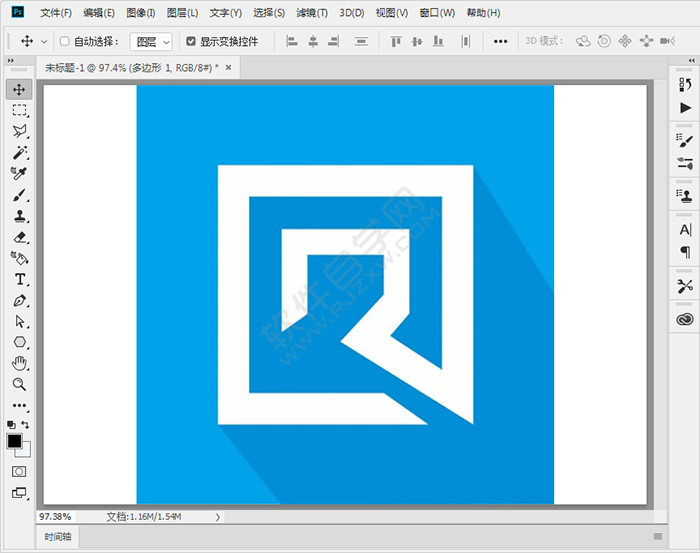Expand the Move tool preset picker
The image size is (700, 553).
(x=43, y=42)
